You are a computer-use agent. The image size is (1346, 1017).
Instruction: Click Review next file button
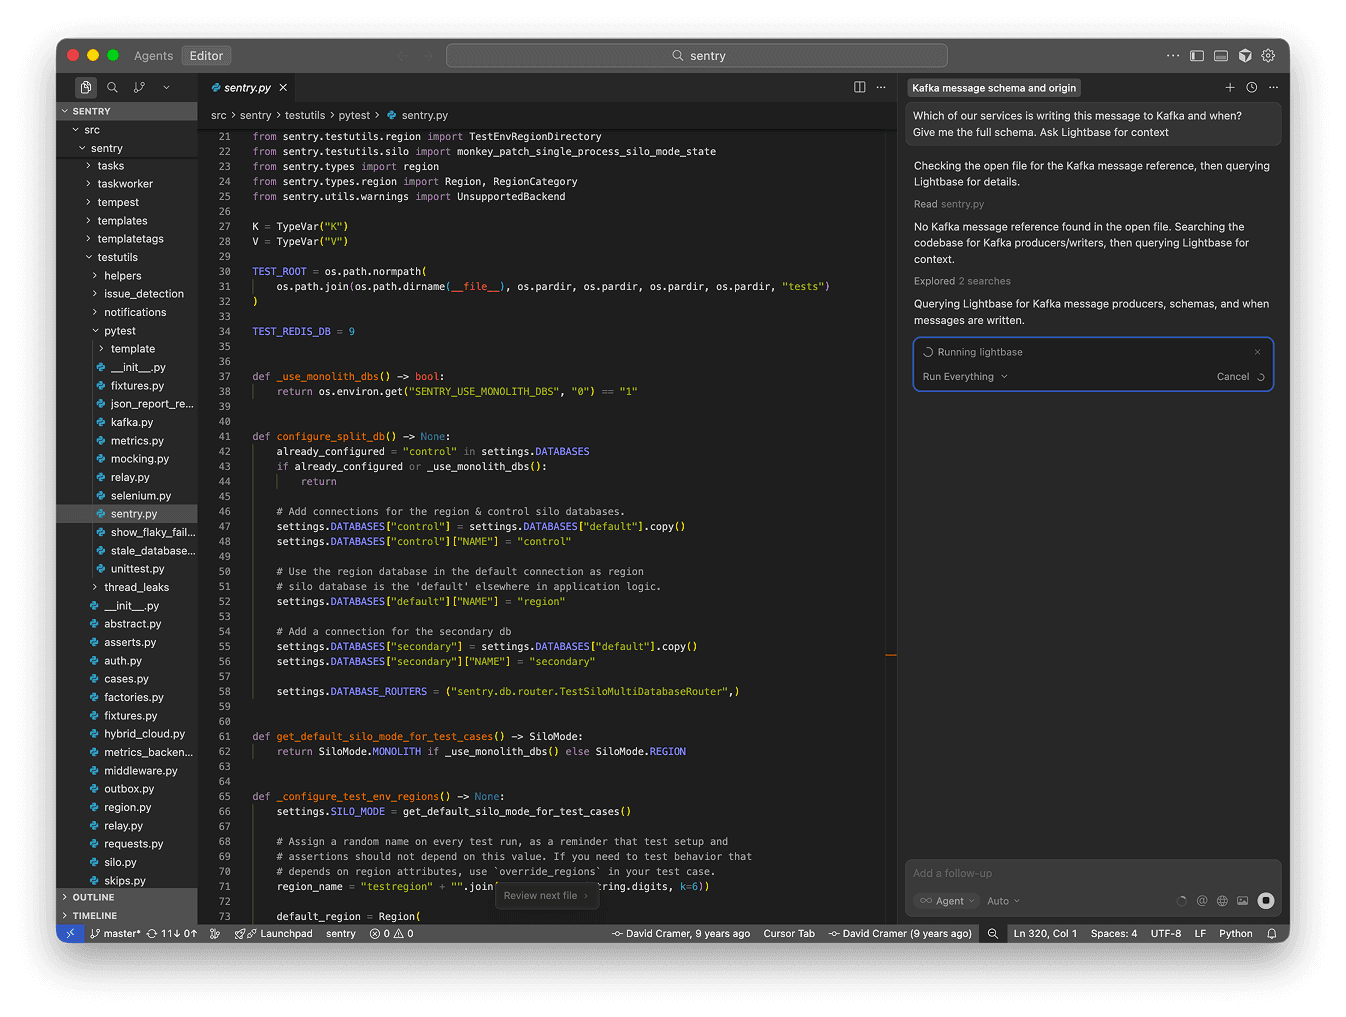coord(545,896)
